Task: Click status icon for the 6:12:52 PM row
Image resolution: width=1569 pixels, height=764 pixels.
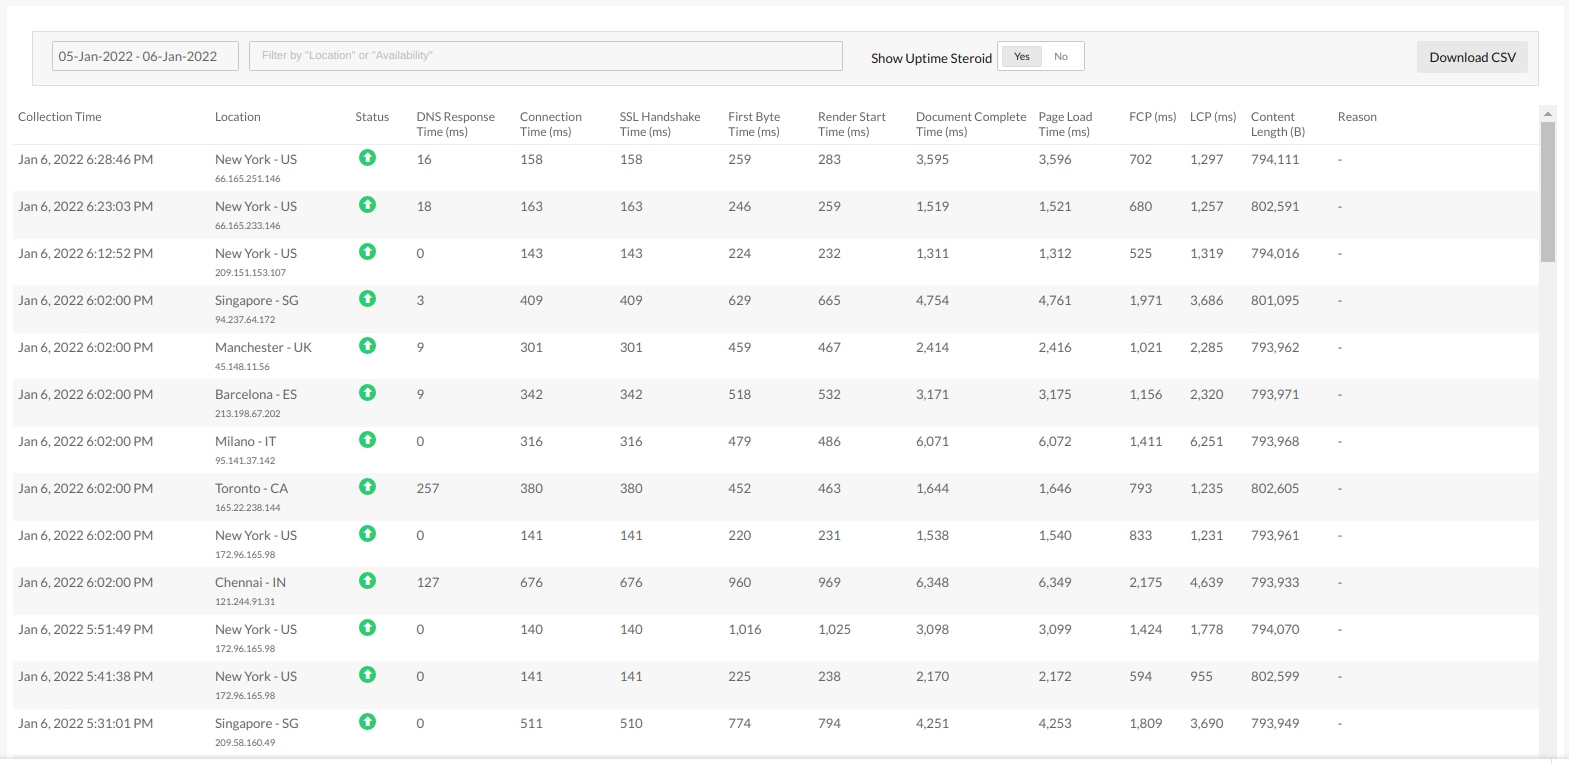Action: (367, 252)
